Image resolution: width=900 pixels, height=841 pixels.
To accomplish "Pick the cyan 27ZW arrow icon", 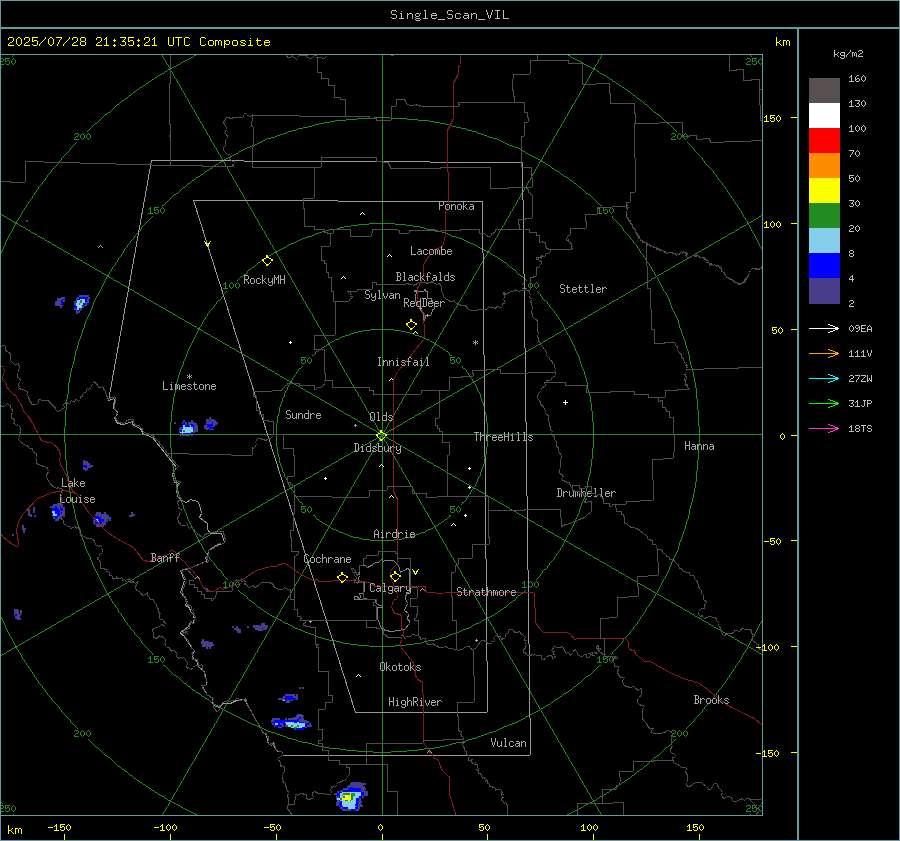I will tap(824, 379).
